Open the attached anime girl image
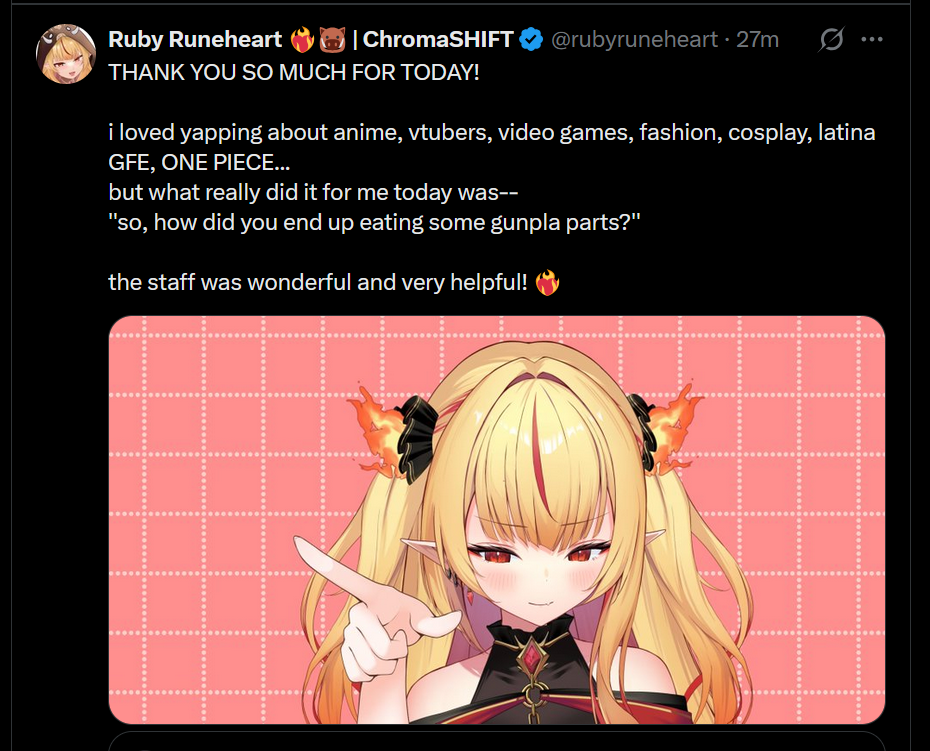 497,520
